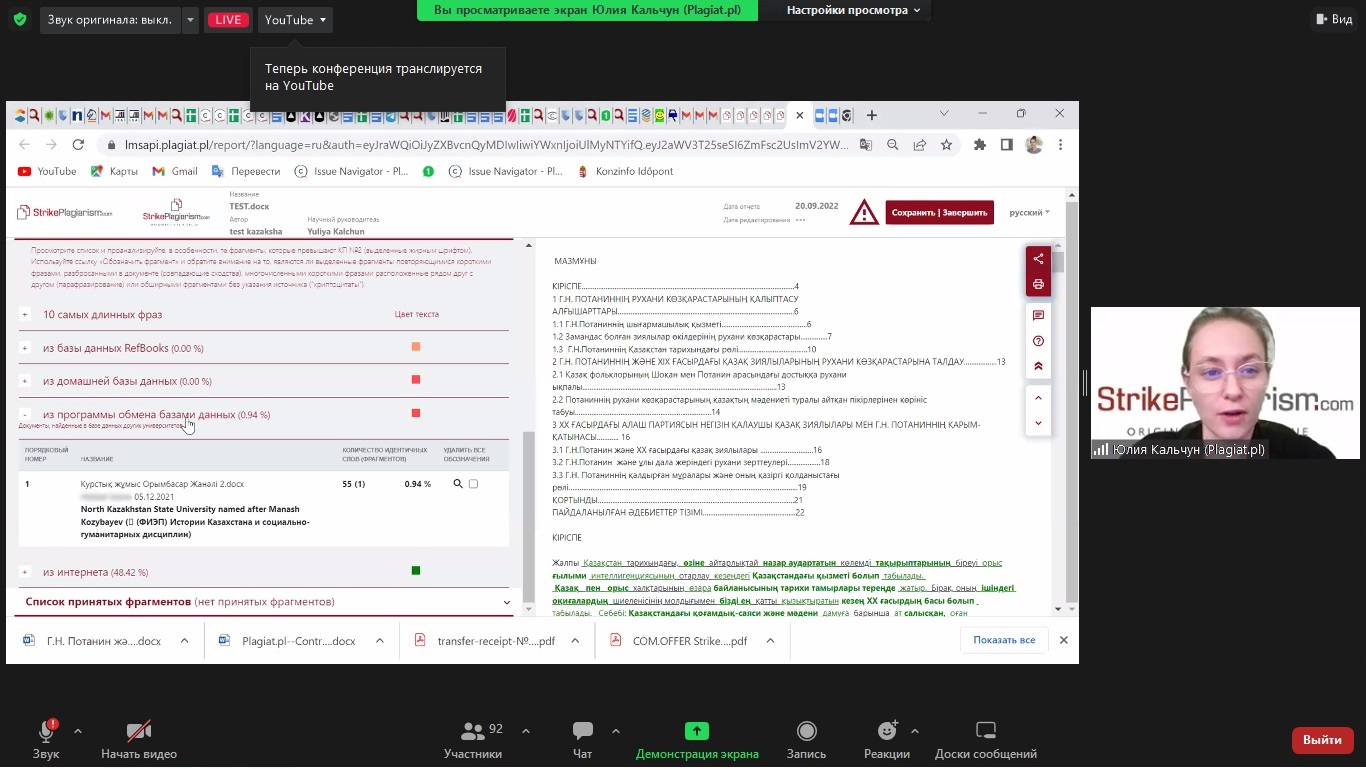Start video with Начать видео button
This screenshot has height=769, width=1366.
[139, 740]
